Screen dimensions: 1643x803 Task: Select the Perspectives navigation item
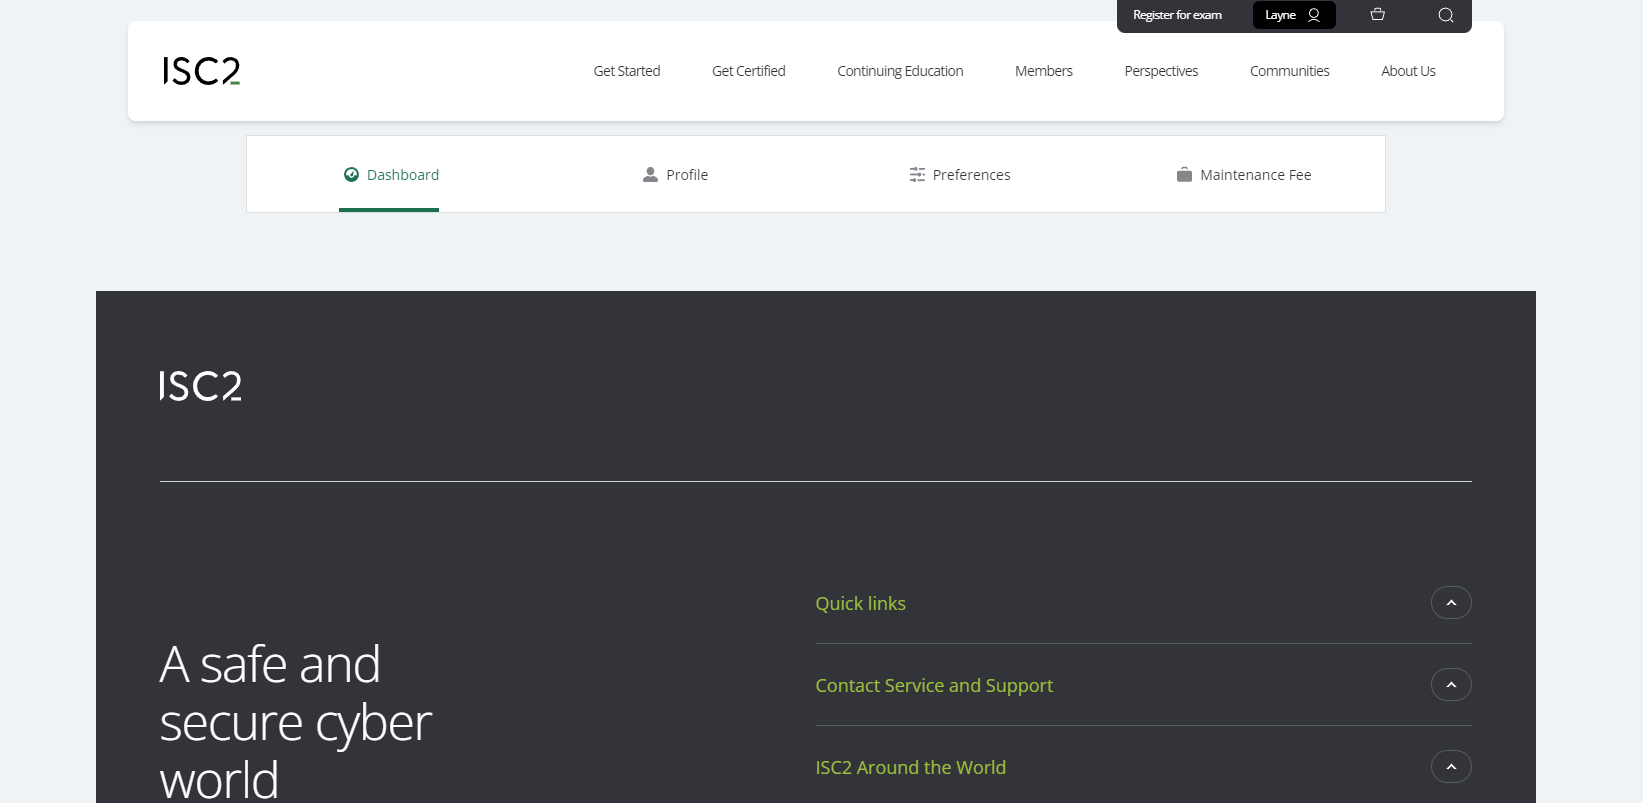[x=1161, y=71]
